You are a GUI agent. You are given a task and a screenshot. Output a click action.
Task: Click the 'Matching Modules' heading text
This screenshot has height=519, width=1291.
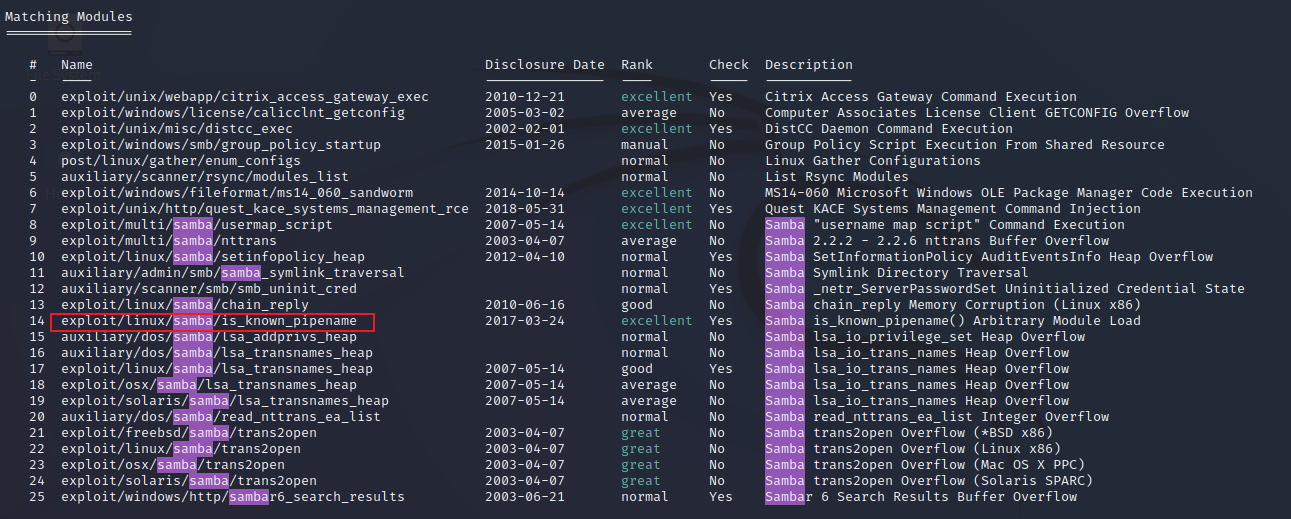tap(69, 17)
